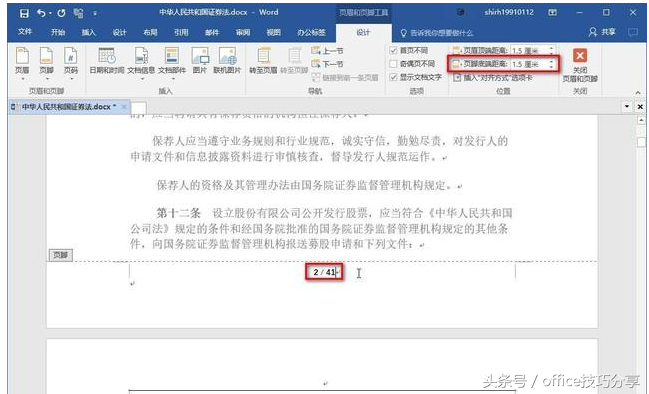Click the 页眉顶端距离 stepper arrows

click(551, 50)
